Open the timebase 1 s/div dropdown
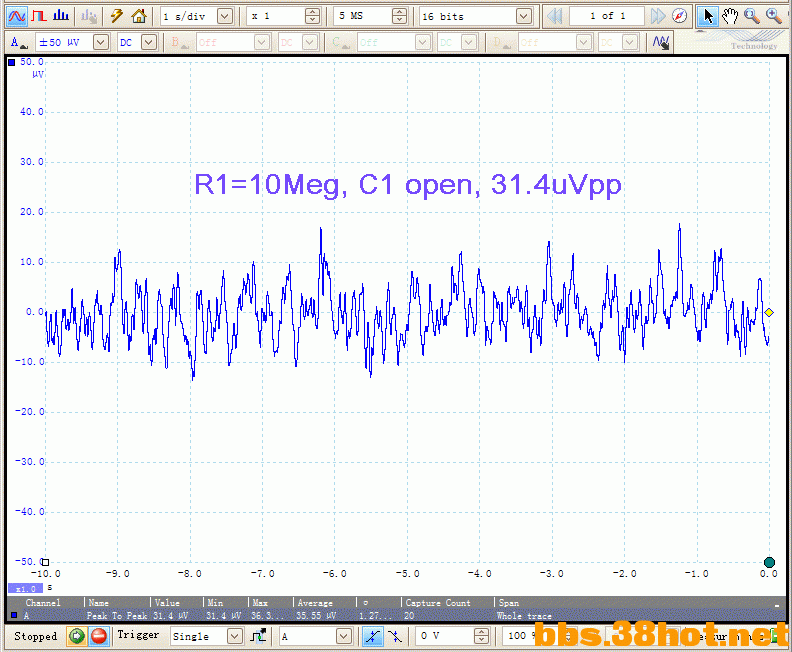Viewport: 792px width, 652px height. pyautogui.click(x=225, y=17)
